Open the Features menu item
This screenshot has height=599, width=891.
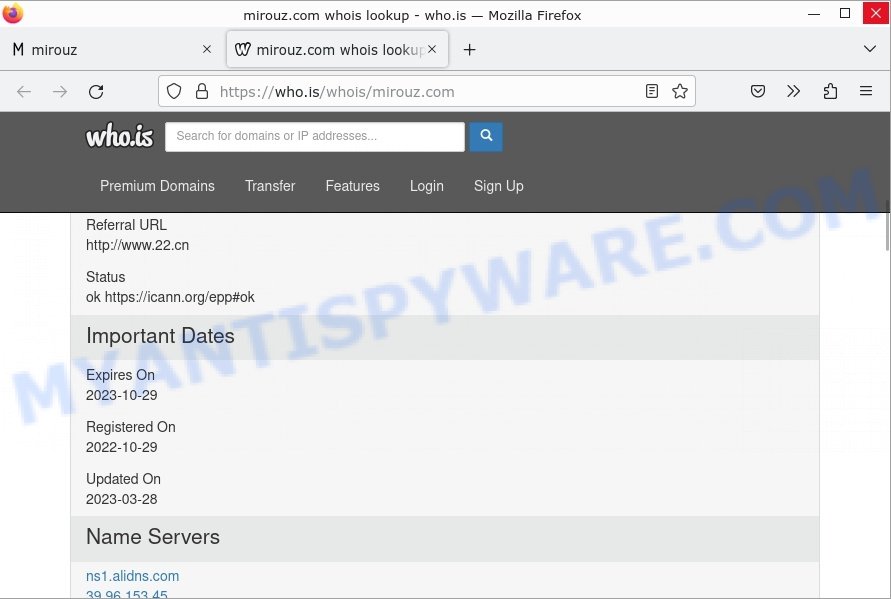352,186
